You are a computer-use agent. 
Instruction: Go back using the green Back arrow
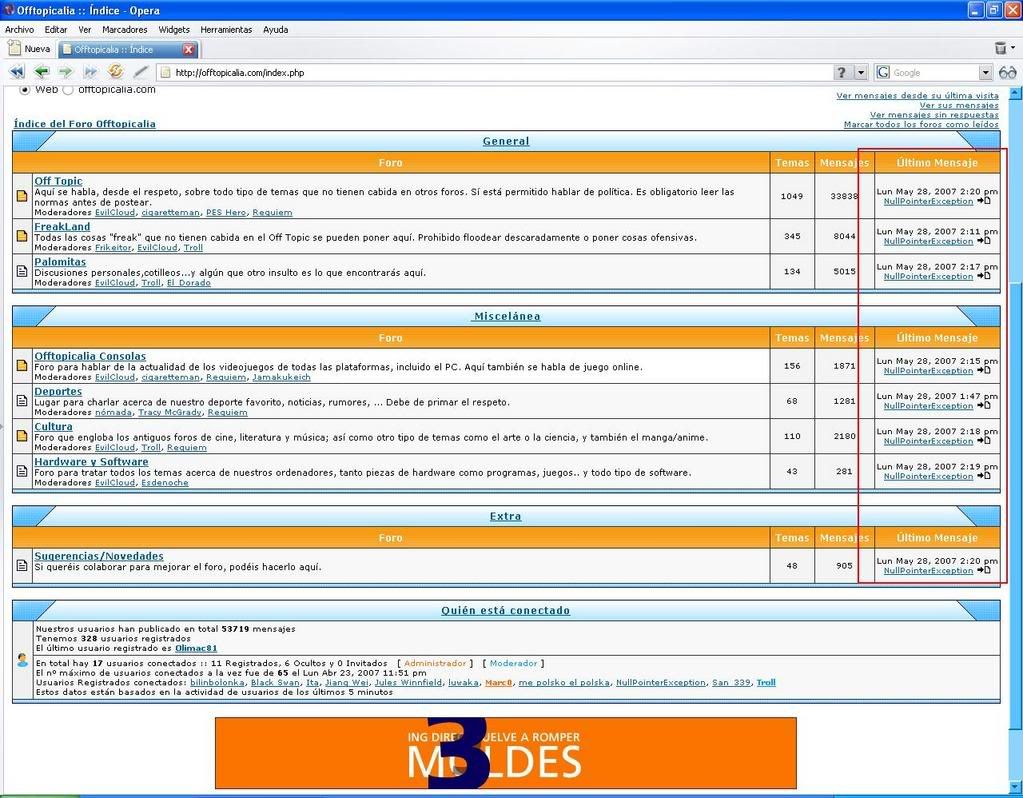click(41, 72)
